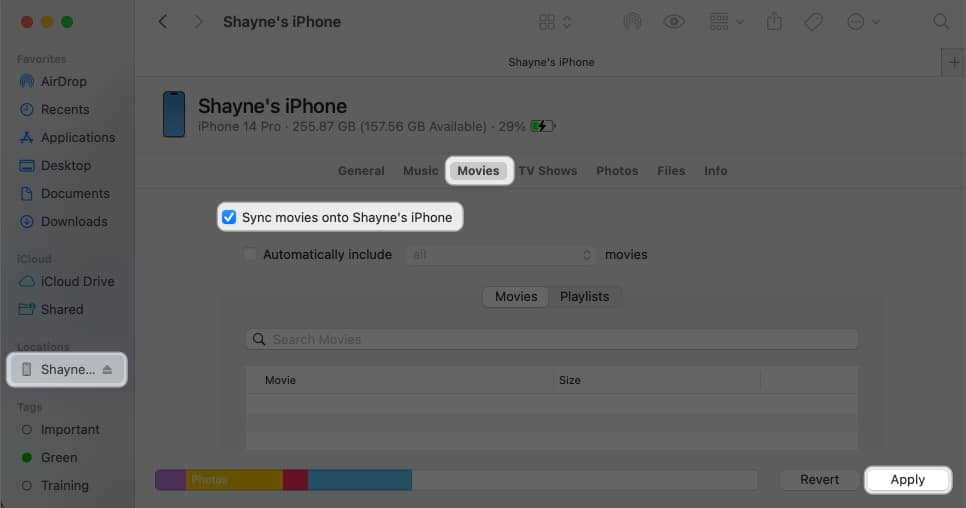Click the AirDrop toolbar icon
This screenshot has width=966, height=508.
click(632, 22)
